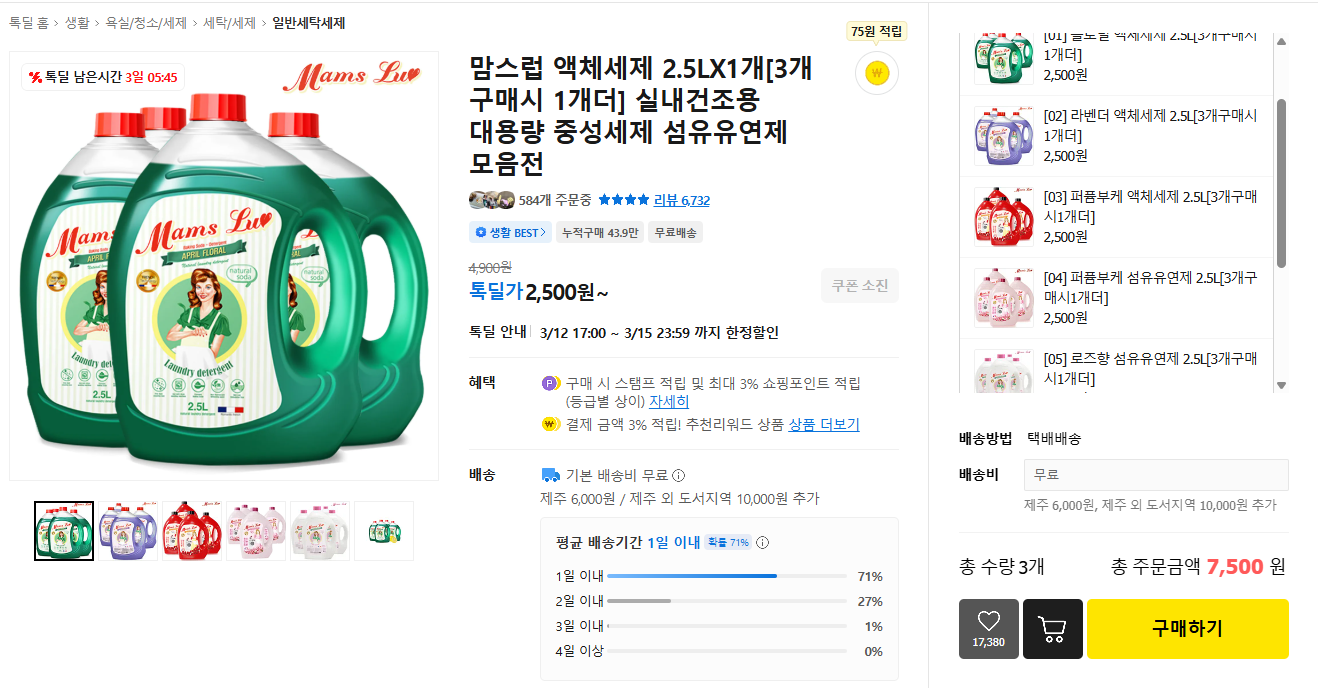The image size is (1318, 688).
Task: Open the 리뷰 6,732 reviews link
Action: [681, 200]
